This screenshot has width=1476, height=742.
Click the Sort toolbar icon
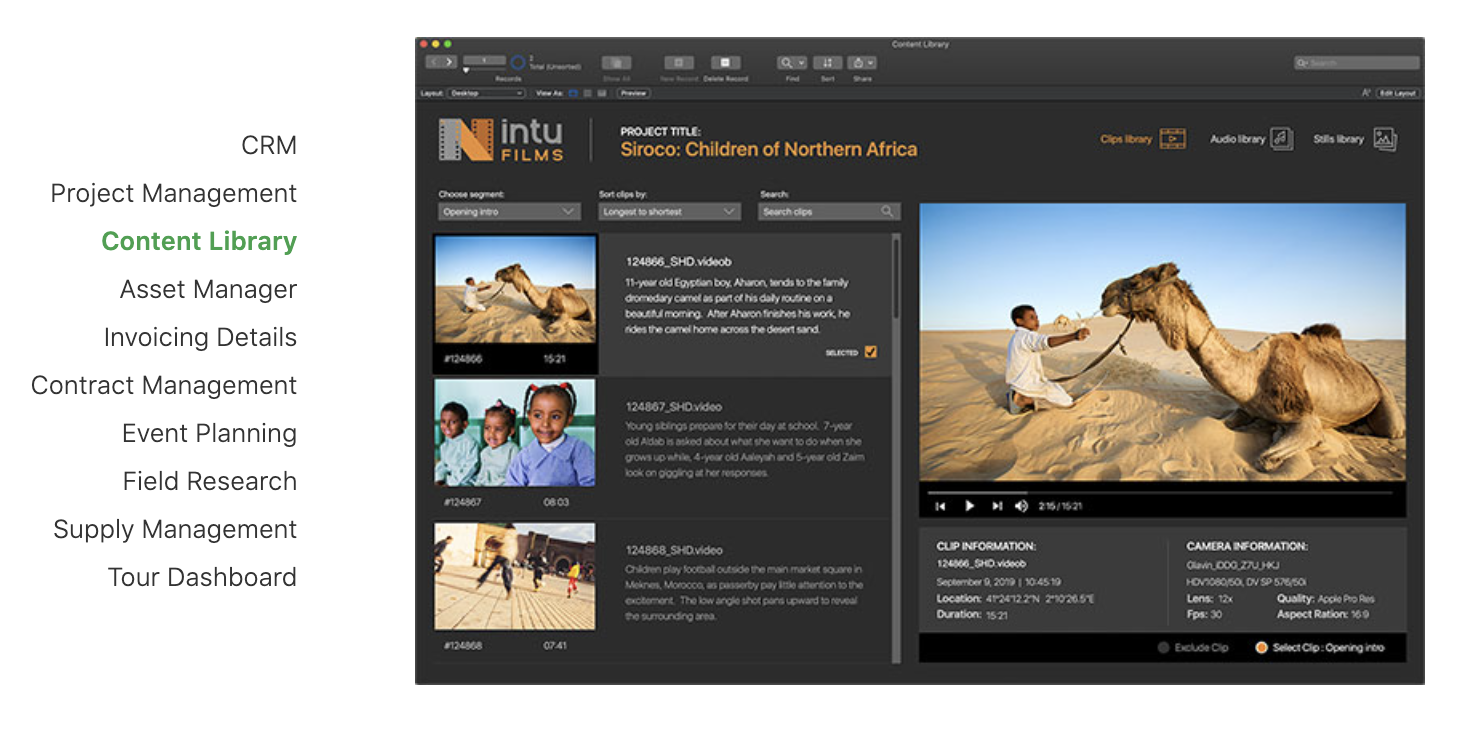click(x=826, y=62)
